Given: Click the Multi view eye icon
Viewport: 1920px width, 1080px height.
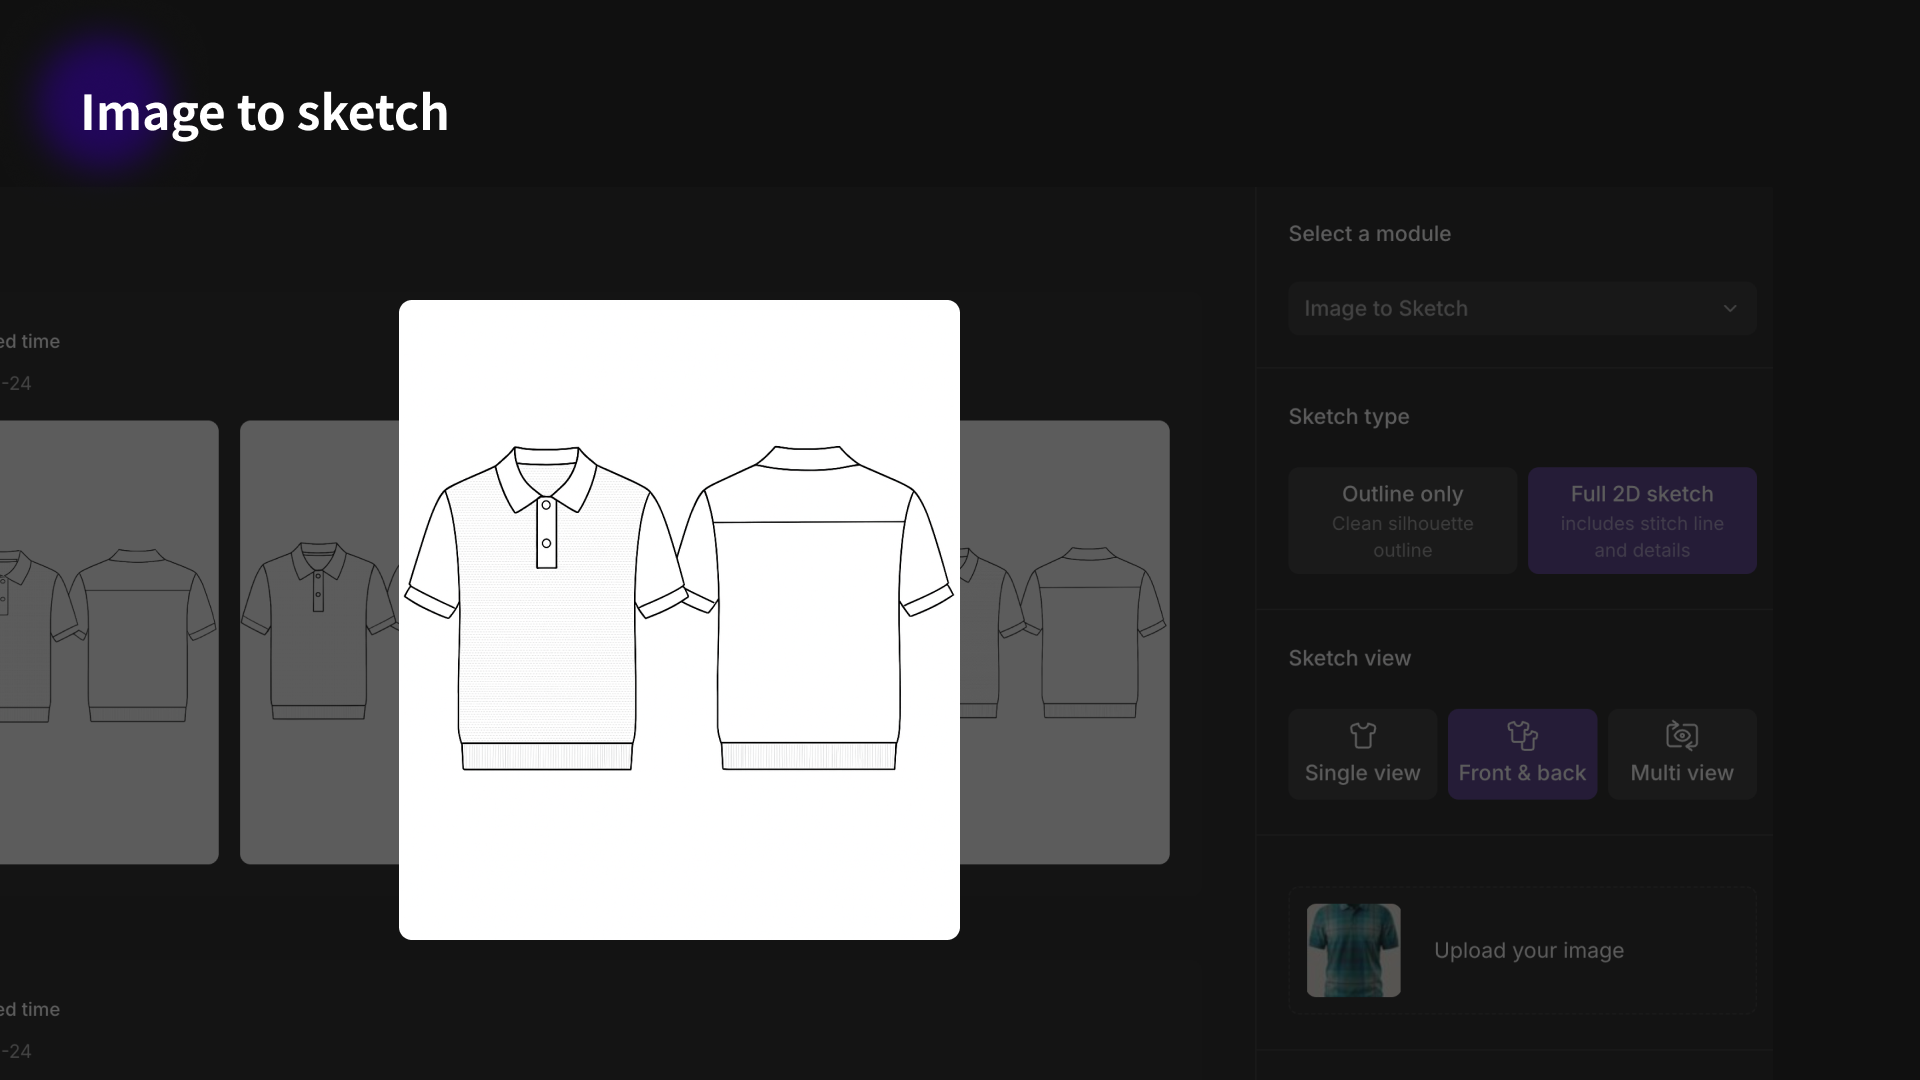Looking at the screenshot, I should pos(1682,736).
